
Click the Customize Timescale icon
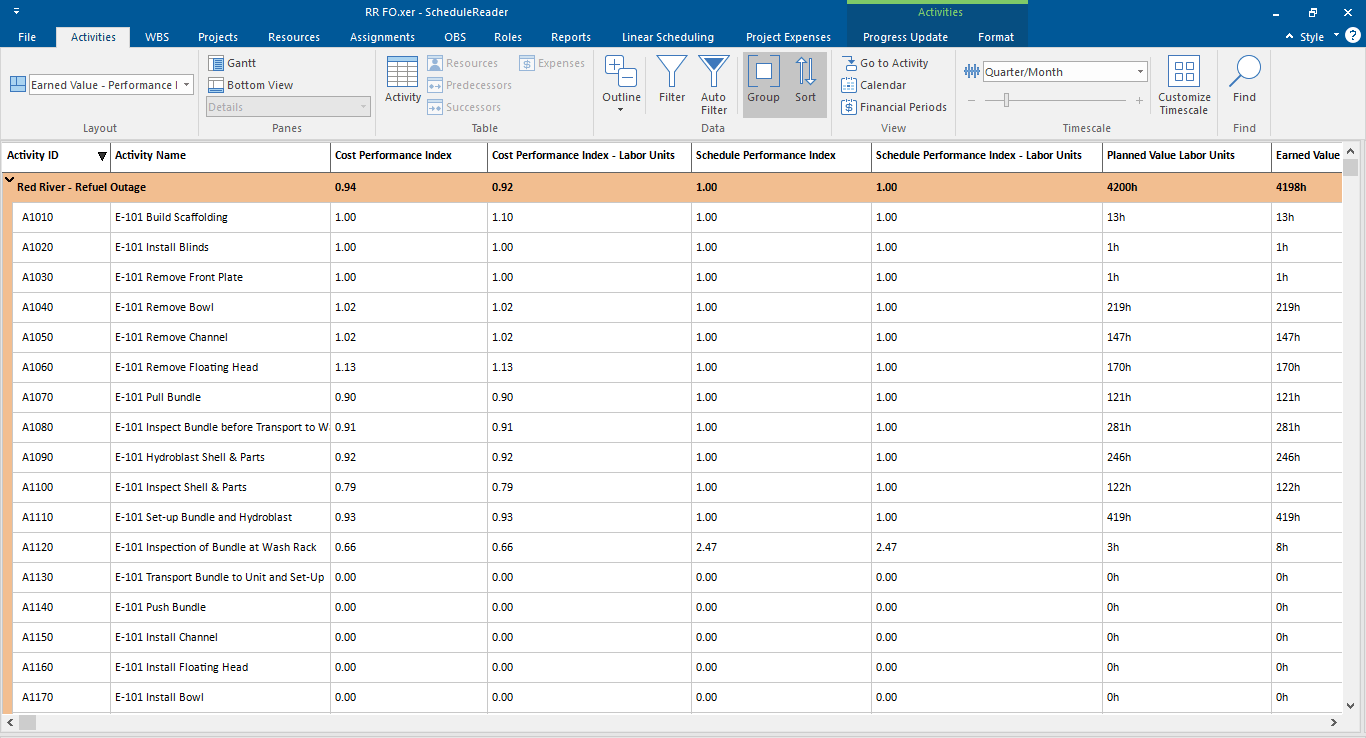[1184, 72]
